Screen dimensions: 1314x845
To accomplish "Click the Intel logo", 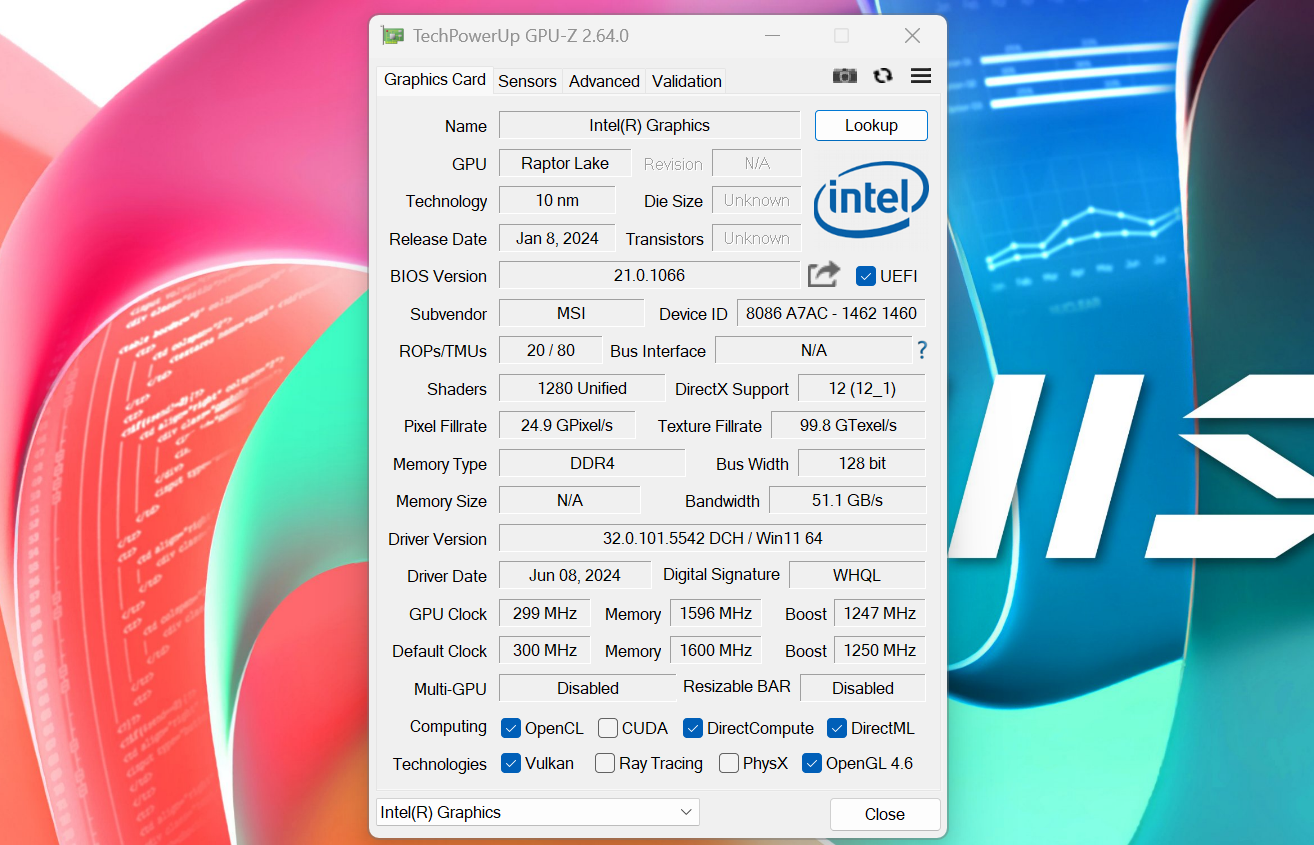I will (x=871, y=199).
